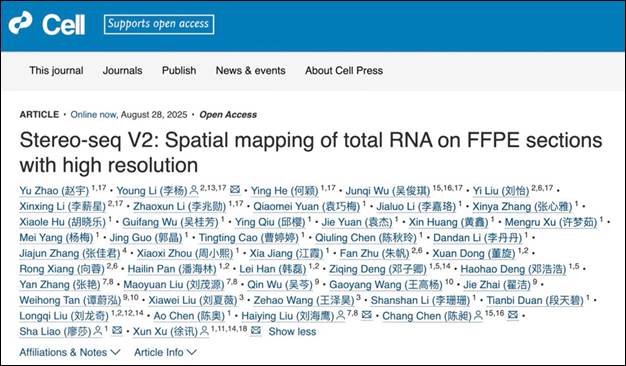Email Xun Xu via envelope icon
This screenshot has width=626, height=366.
click(256, 330)
